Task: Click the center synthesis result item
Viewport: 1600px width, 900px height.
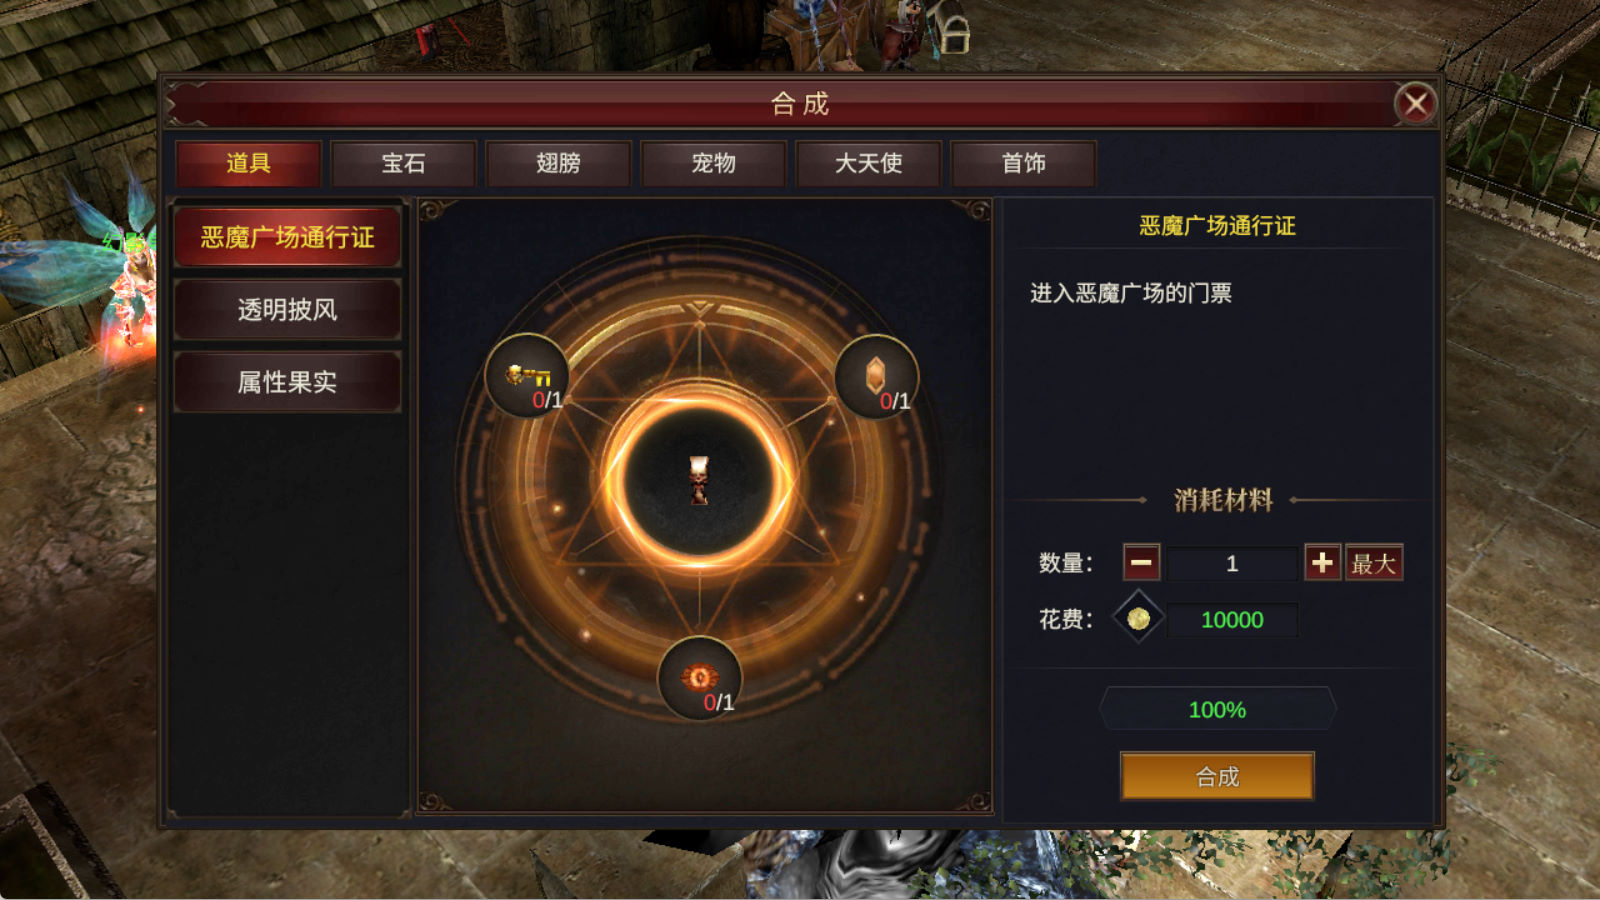Action: (x=699, y=480)
